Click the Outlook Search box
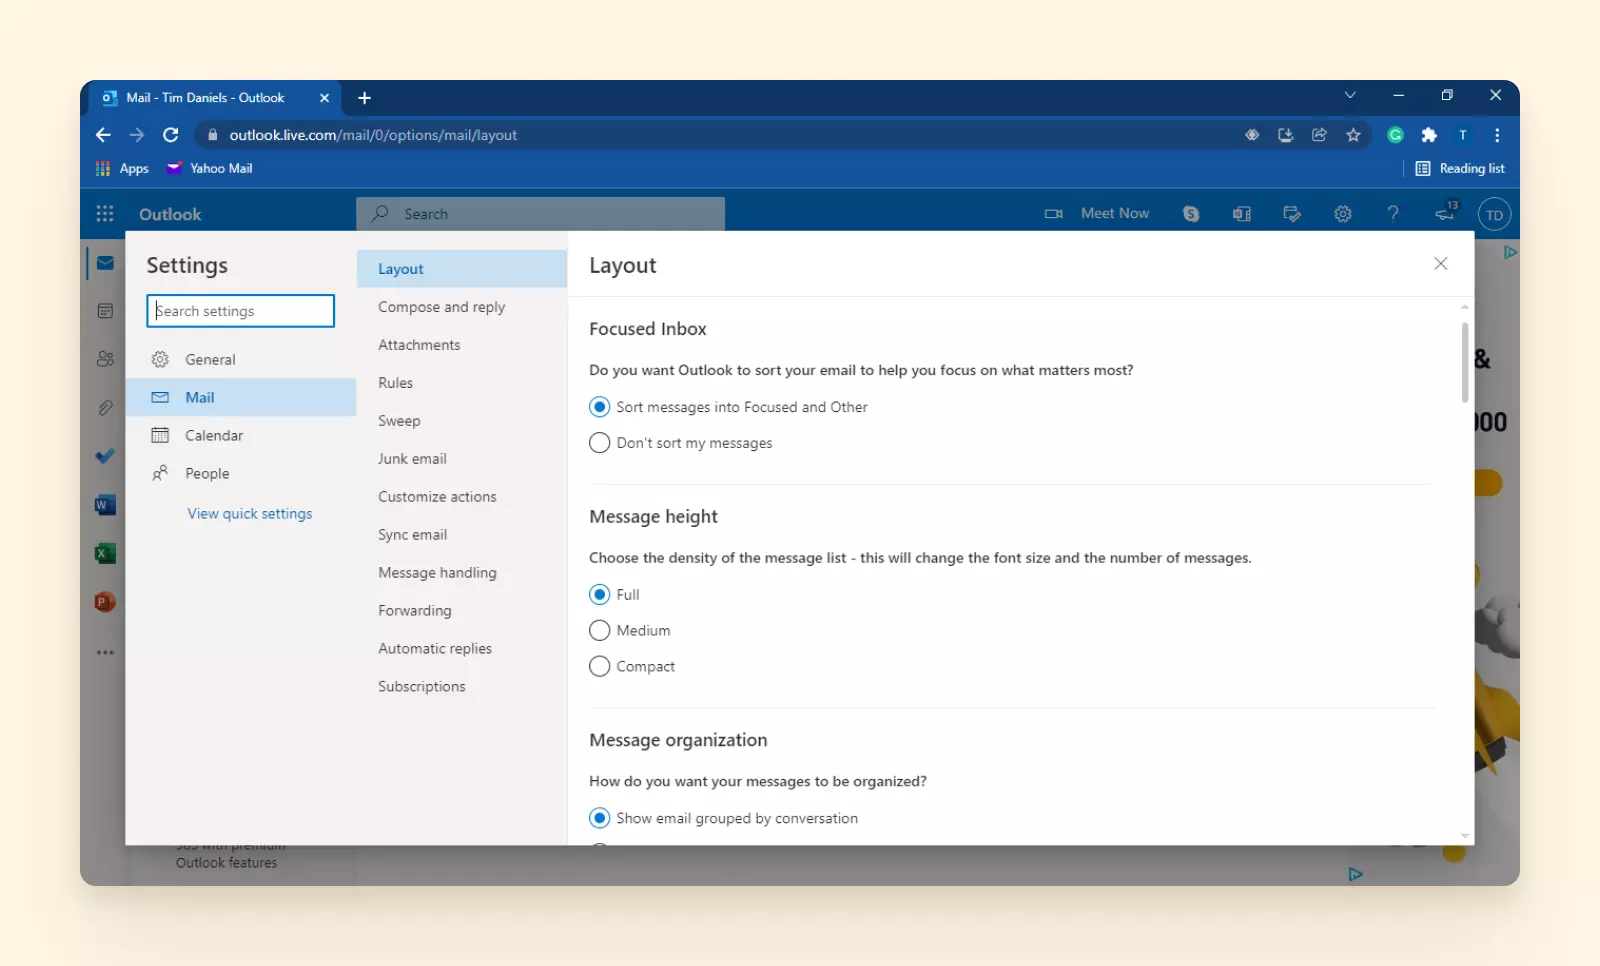Screen dimensions: 1600x966 pos(541,214)
